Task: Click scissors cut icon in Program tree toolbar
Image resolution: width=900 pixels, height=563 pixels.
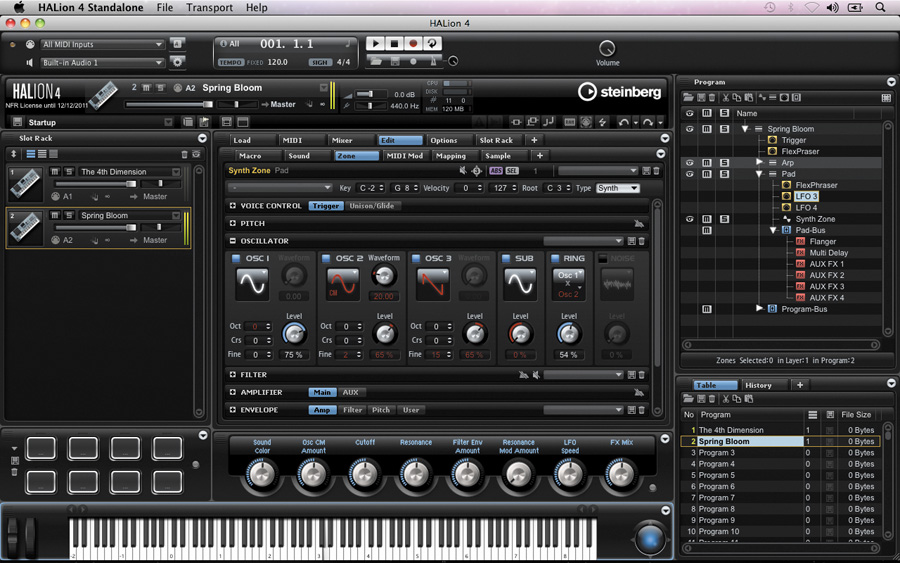Action: pyautogui.click(x=726, y=98)
